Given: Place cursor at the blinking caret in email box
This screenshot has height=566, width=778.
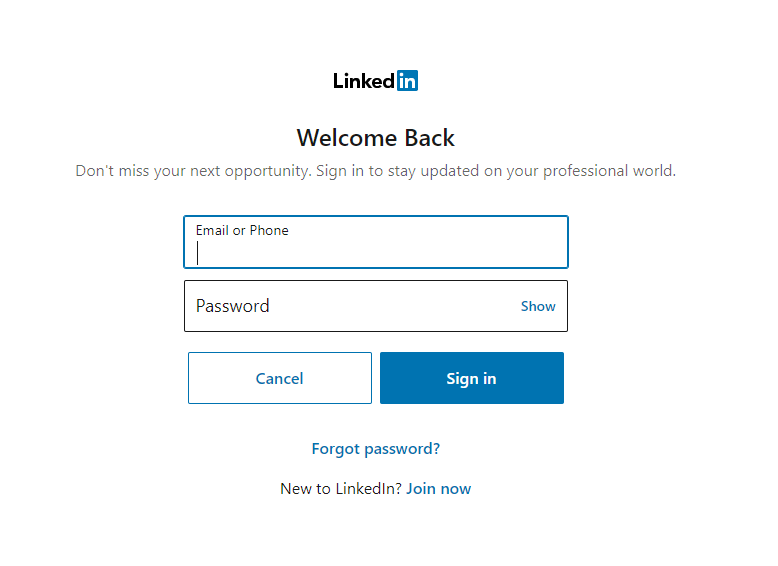Looking at the screenshot, I should tap(197, 253).
